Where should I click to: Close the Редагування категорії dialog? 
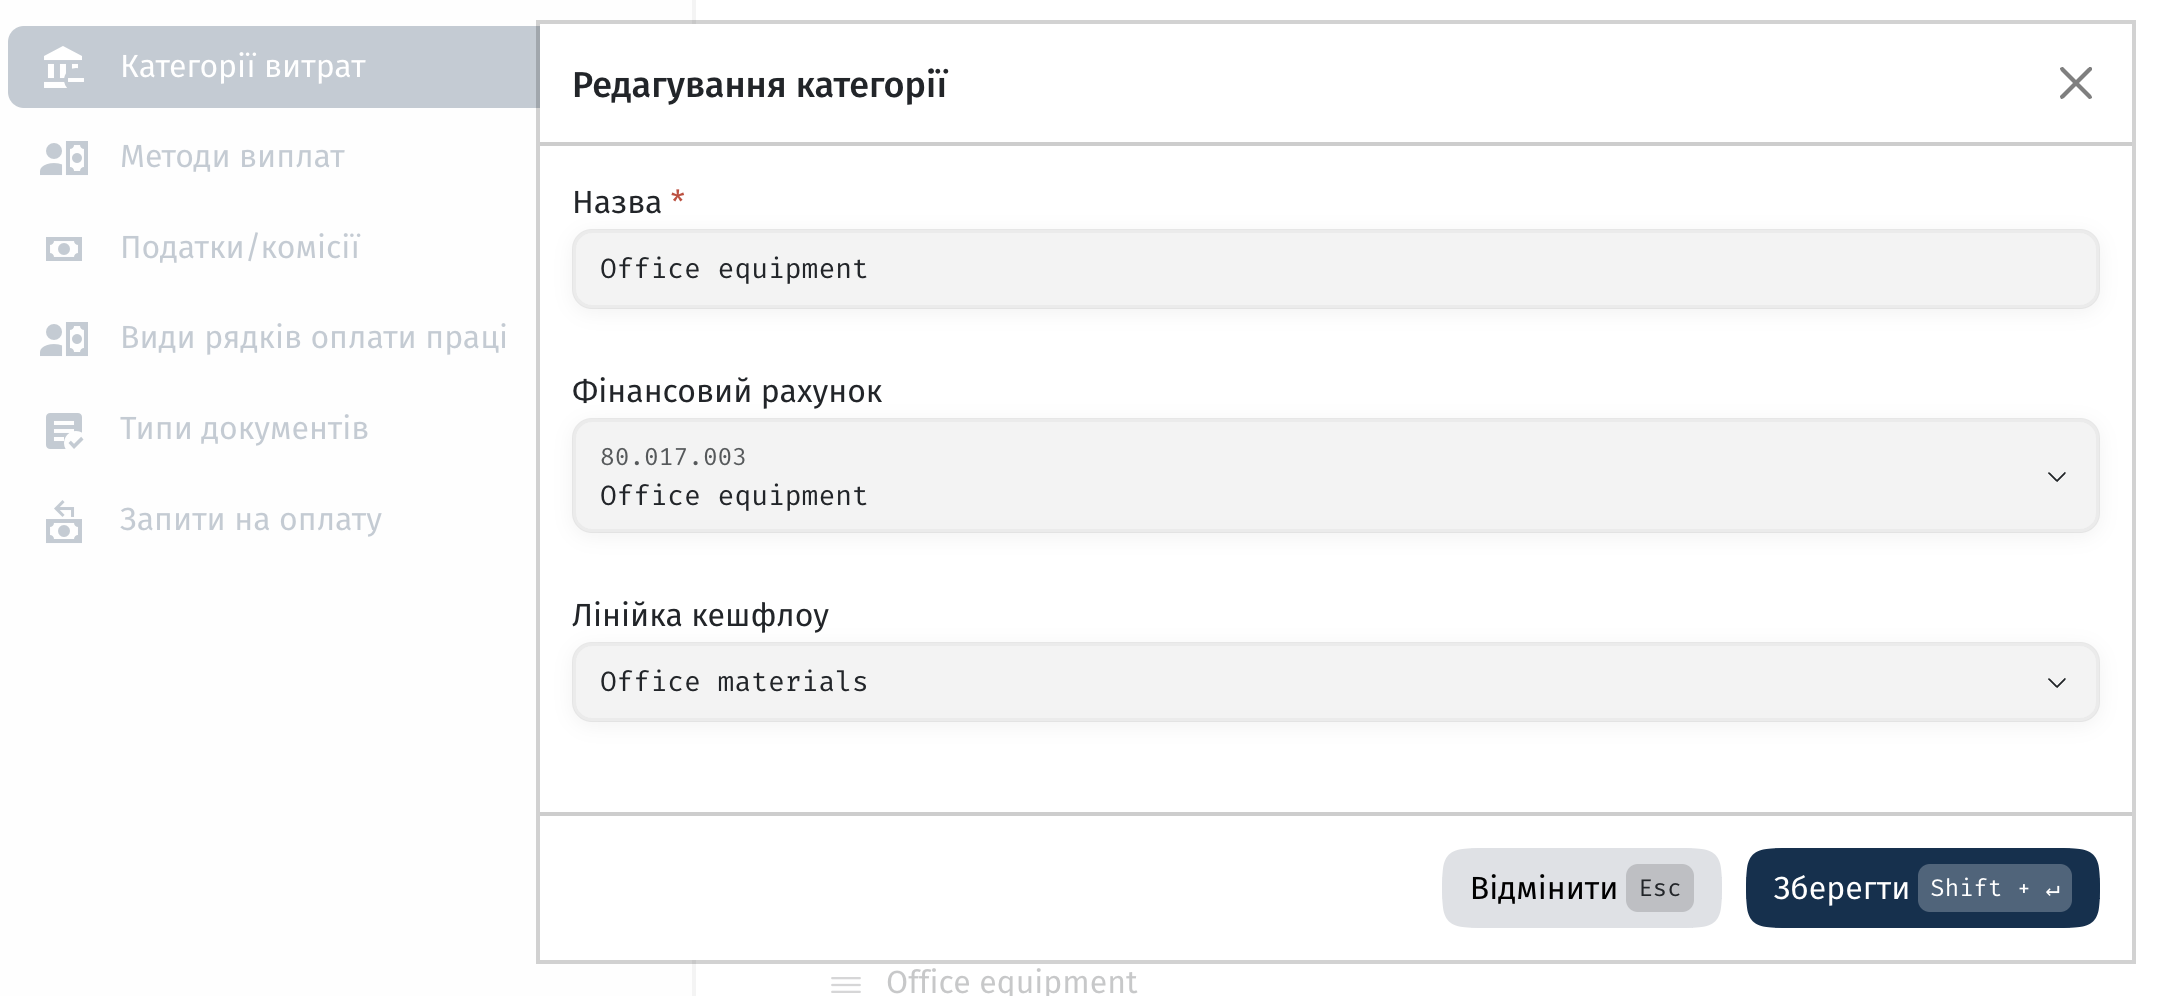(2076, 83)
